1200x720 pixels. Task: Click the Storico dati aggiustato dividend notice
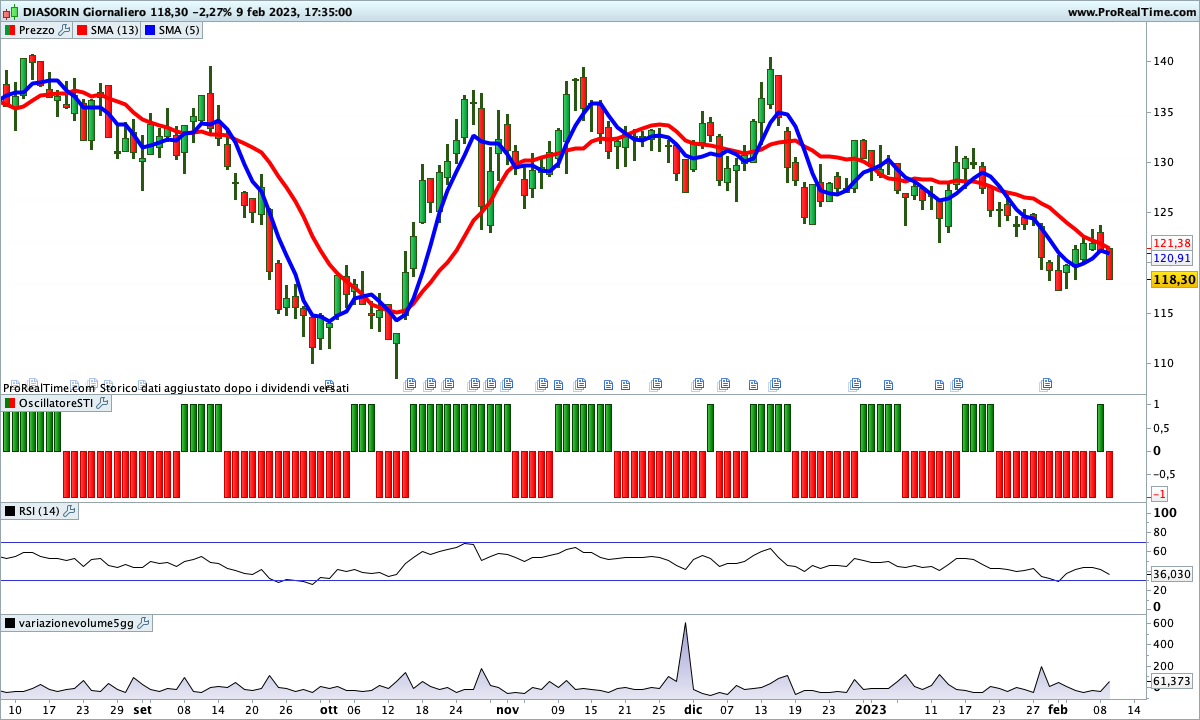[x=225, y=387]
